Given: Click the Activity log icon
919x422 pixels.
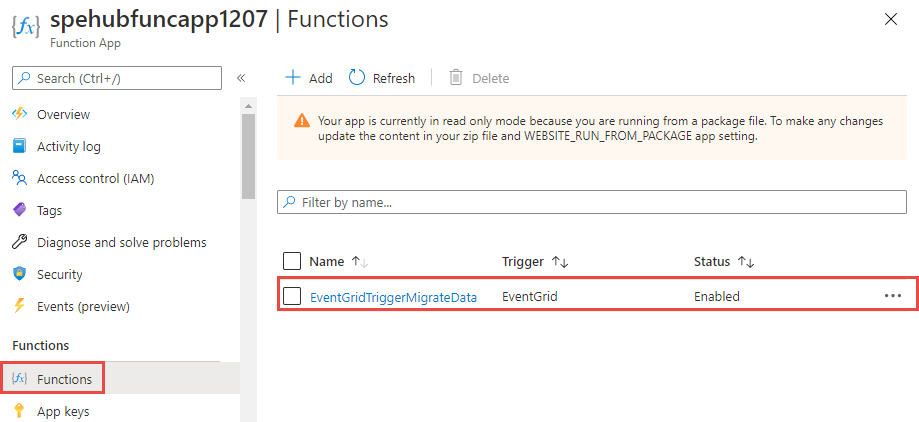Looking at the screenshot, I should [x=19, y=147].
